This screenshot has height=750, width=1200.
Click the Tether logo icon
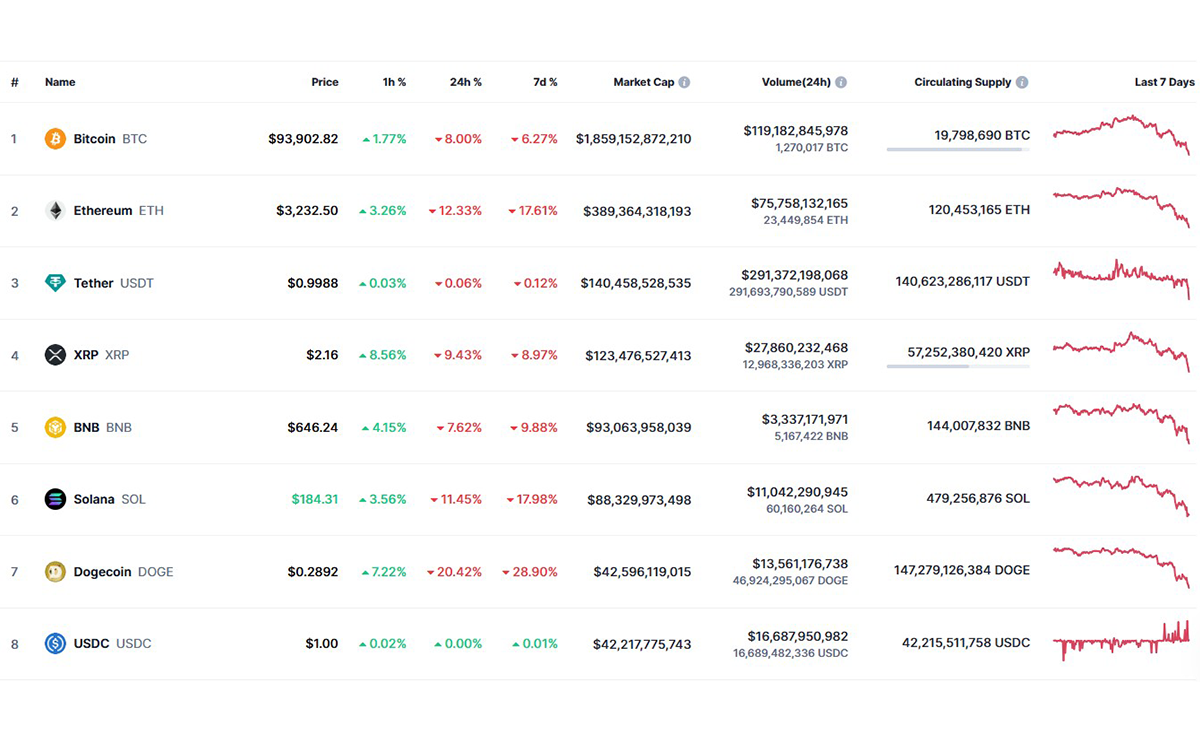coord(55,283)
